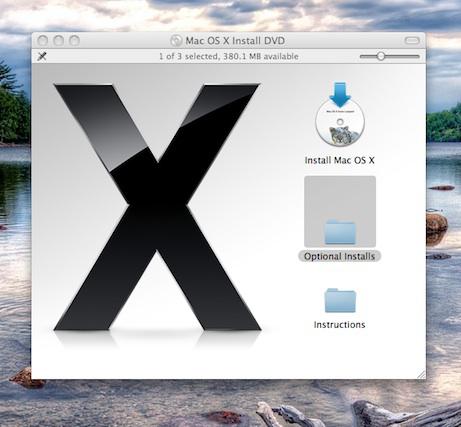Click the Mac OS X Install DVD title
This screenshot has width=461, height=427.
(x=235, y=41)
